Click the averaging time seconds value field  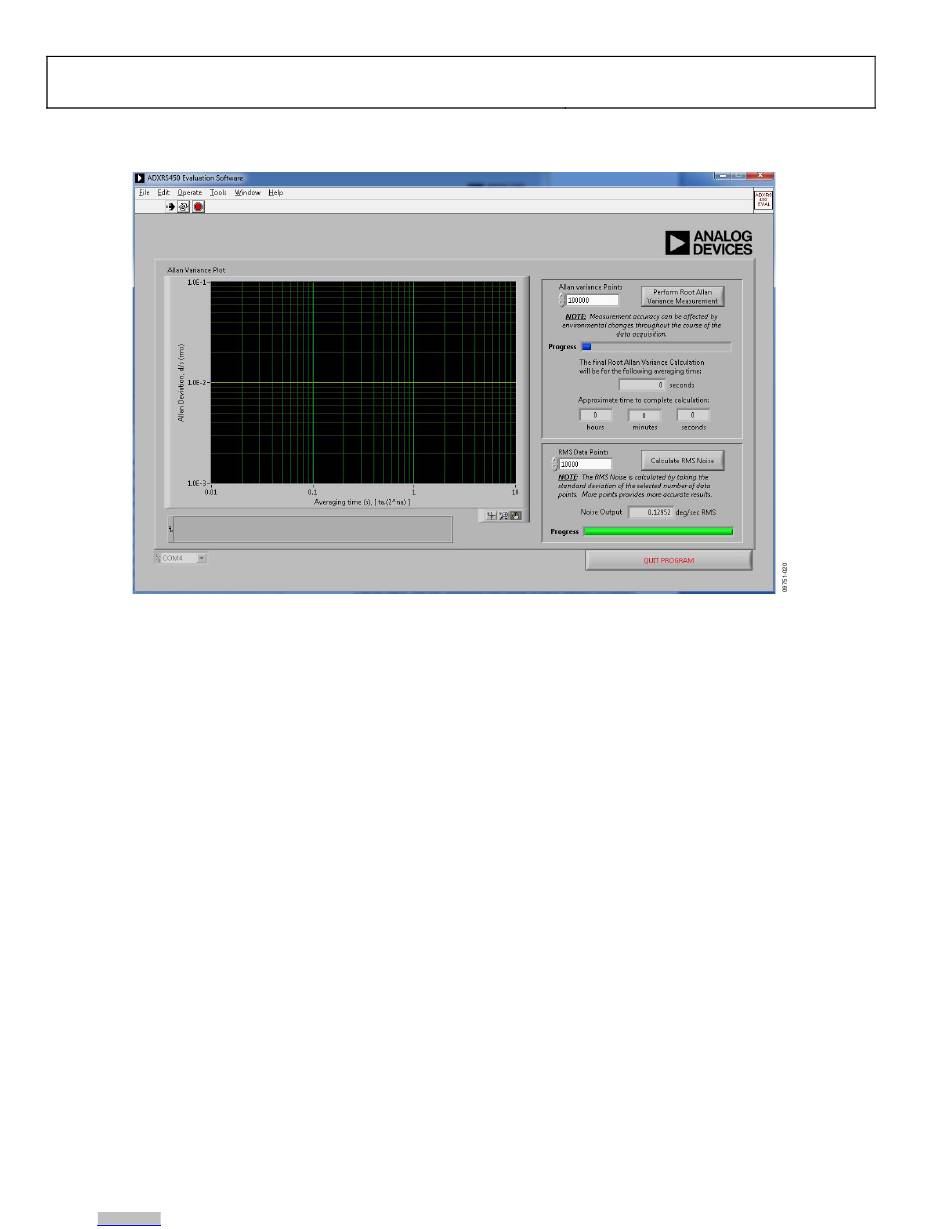[642, 384]
